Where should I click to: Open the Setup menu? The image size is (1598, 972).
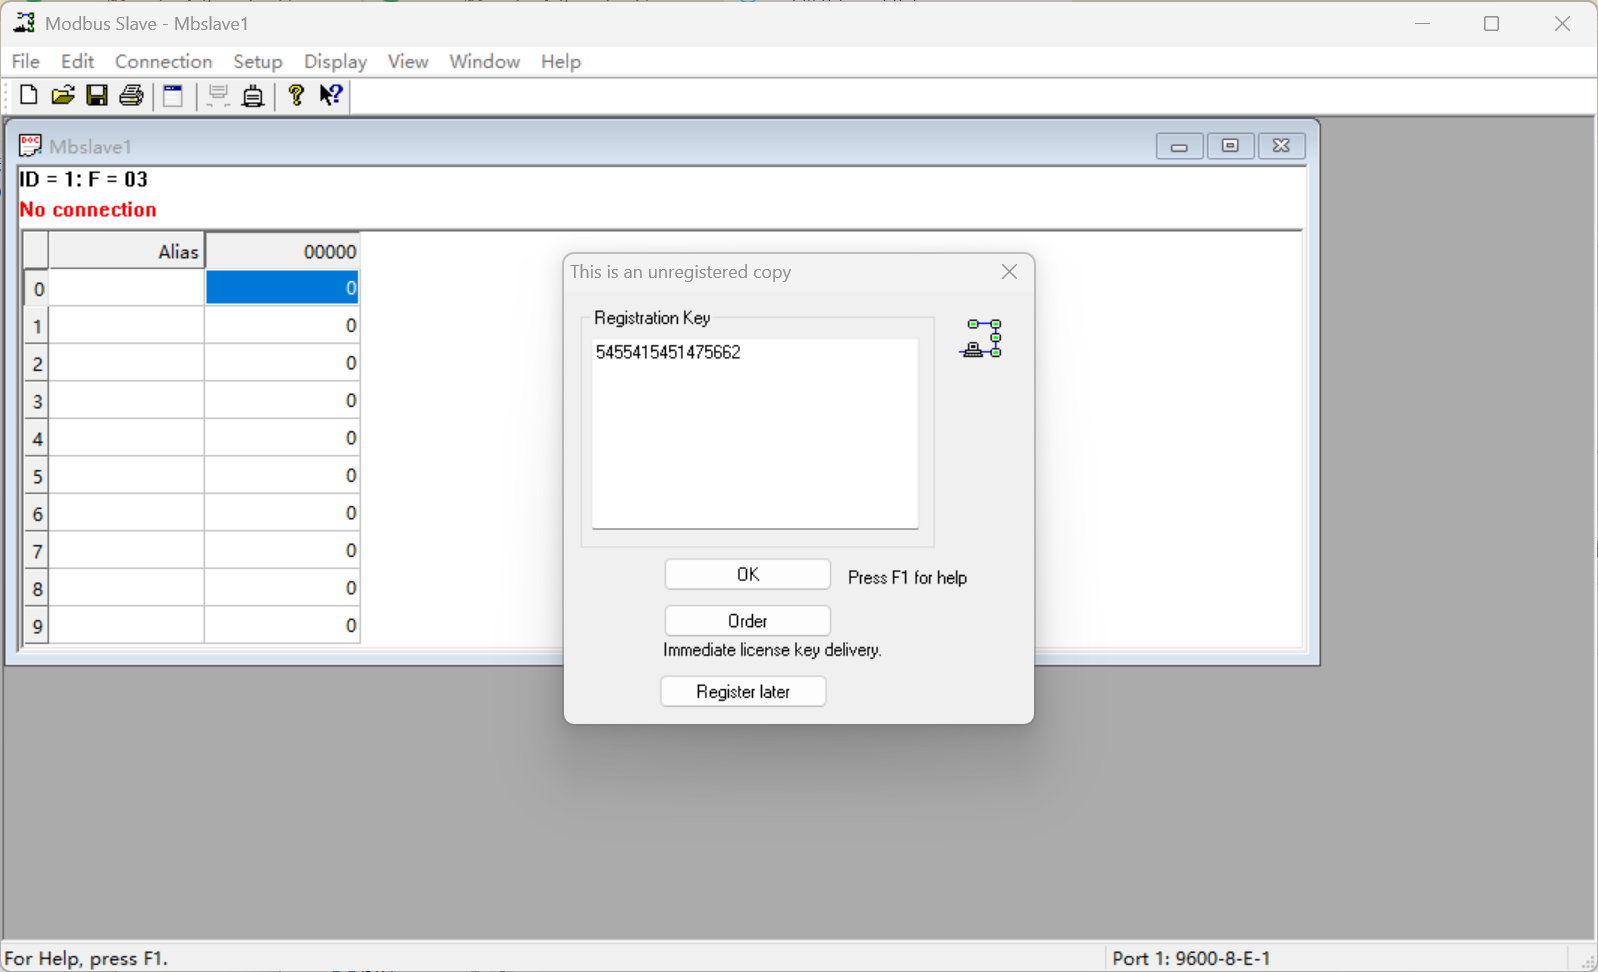point(258,62)
